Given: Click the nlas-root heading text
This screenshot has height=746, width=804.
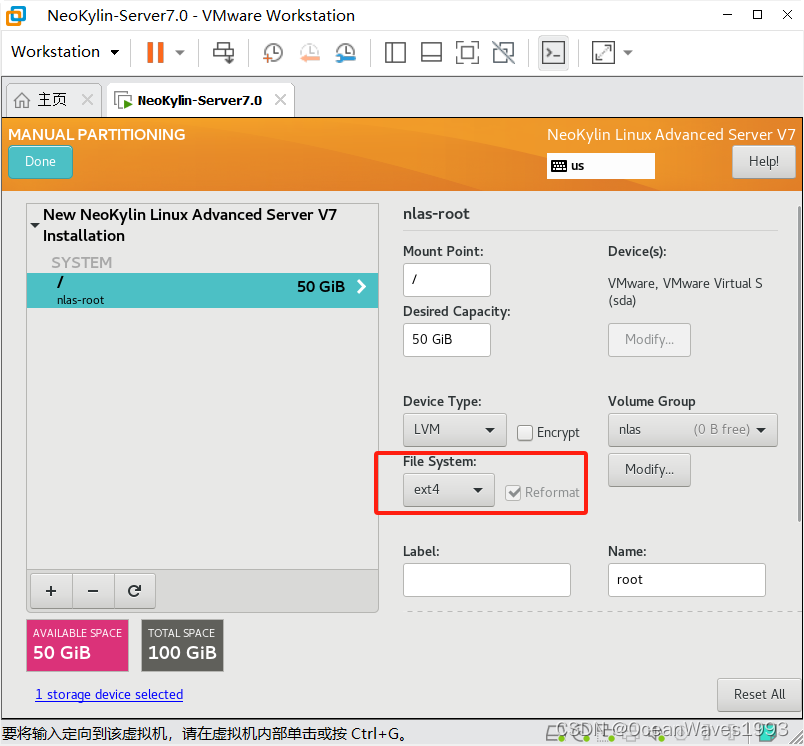Looking at the screenshot, I should [436, 214].
